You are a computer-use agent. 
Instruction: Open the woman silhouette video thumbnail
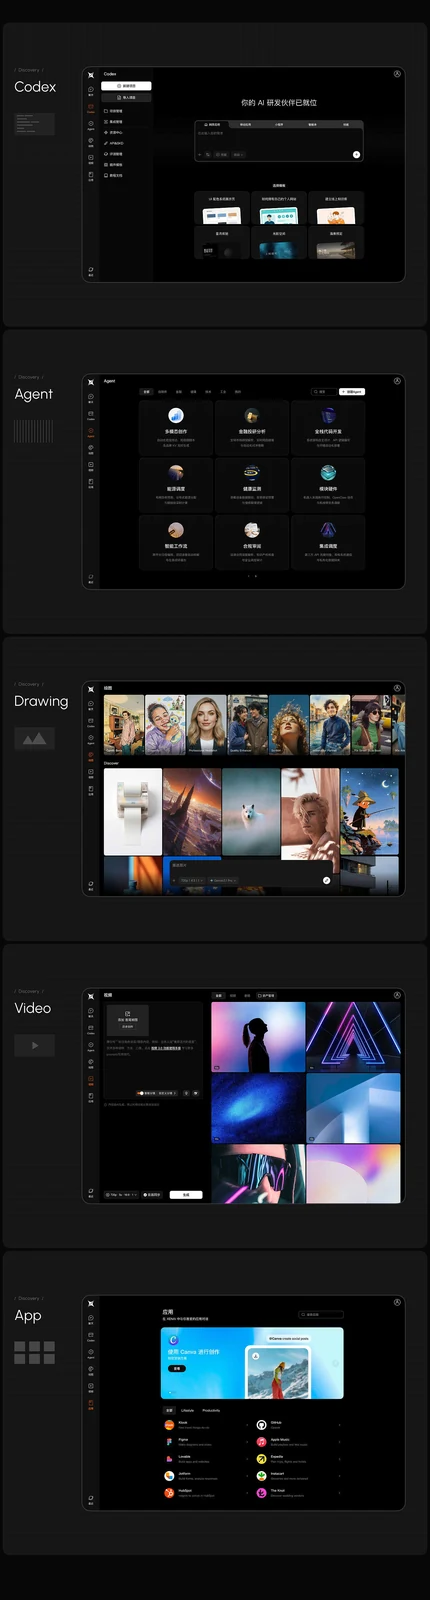pos(258,1037)
